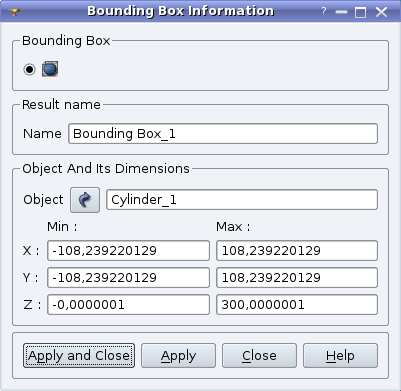Click the SALOME lamp icon in title bar
The height and width of the screenshot is (391, 401).
[15, 12]
